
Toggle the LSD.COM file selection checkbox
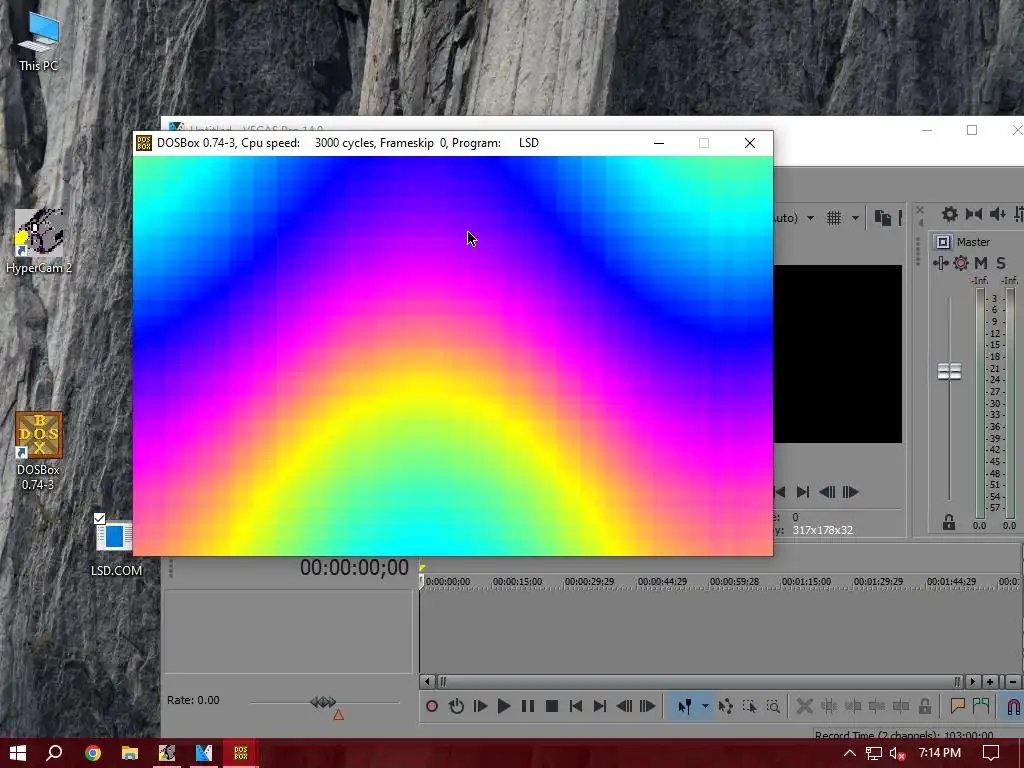pyautogui.click(x=99, y=519)
